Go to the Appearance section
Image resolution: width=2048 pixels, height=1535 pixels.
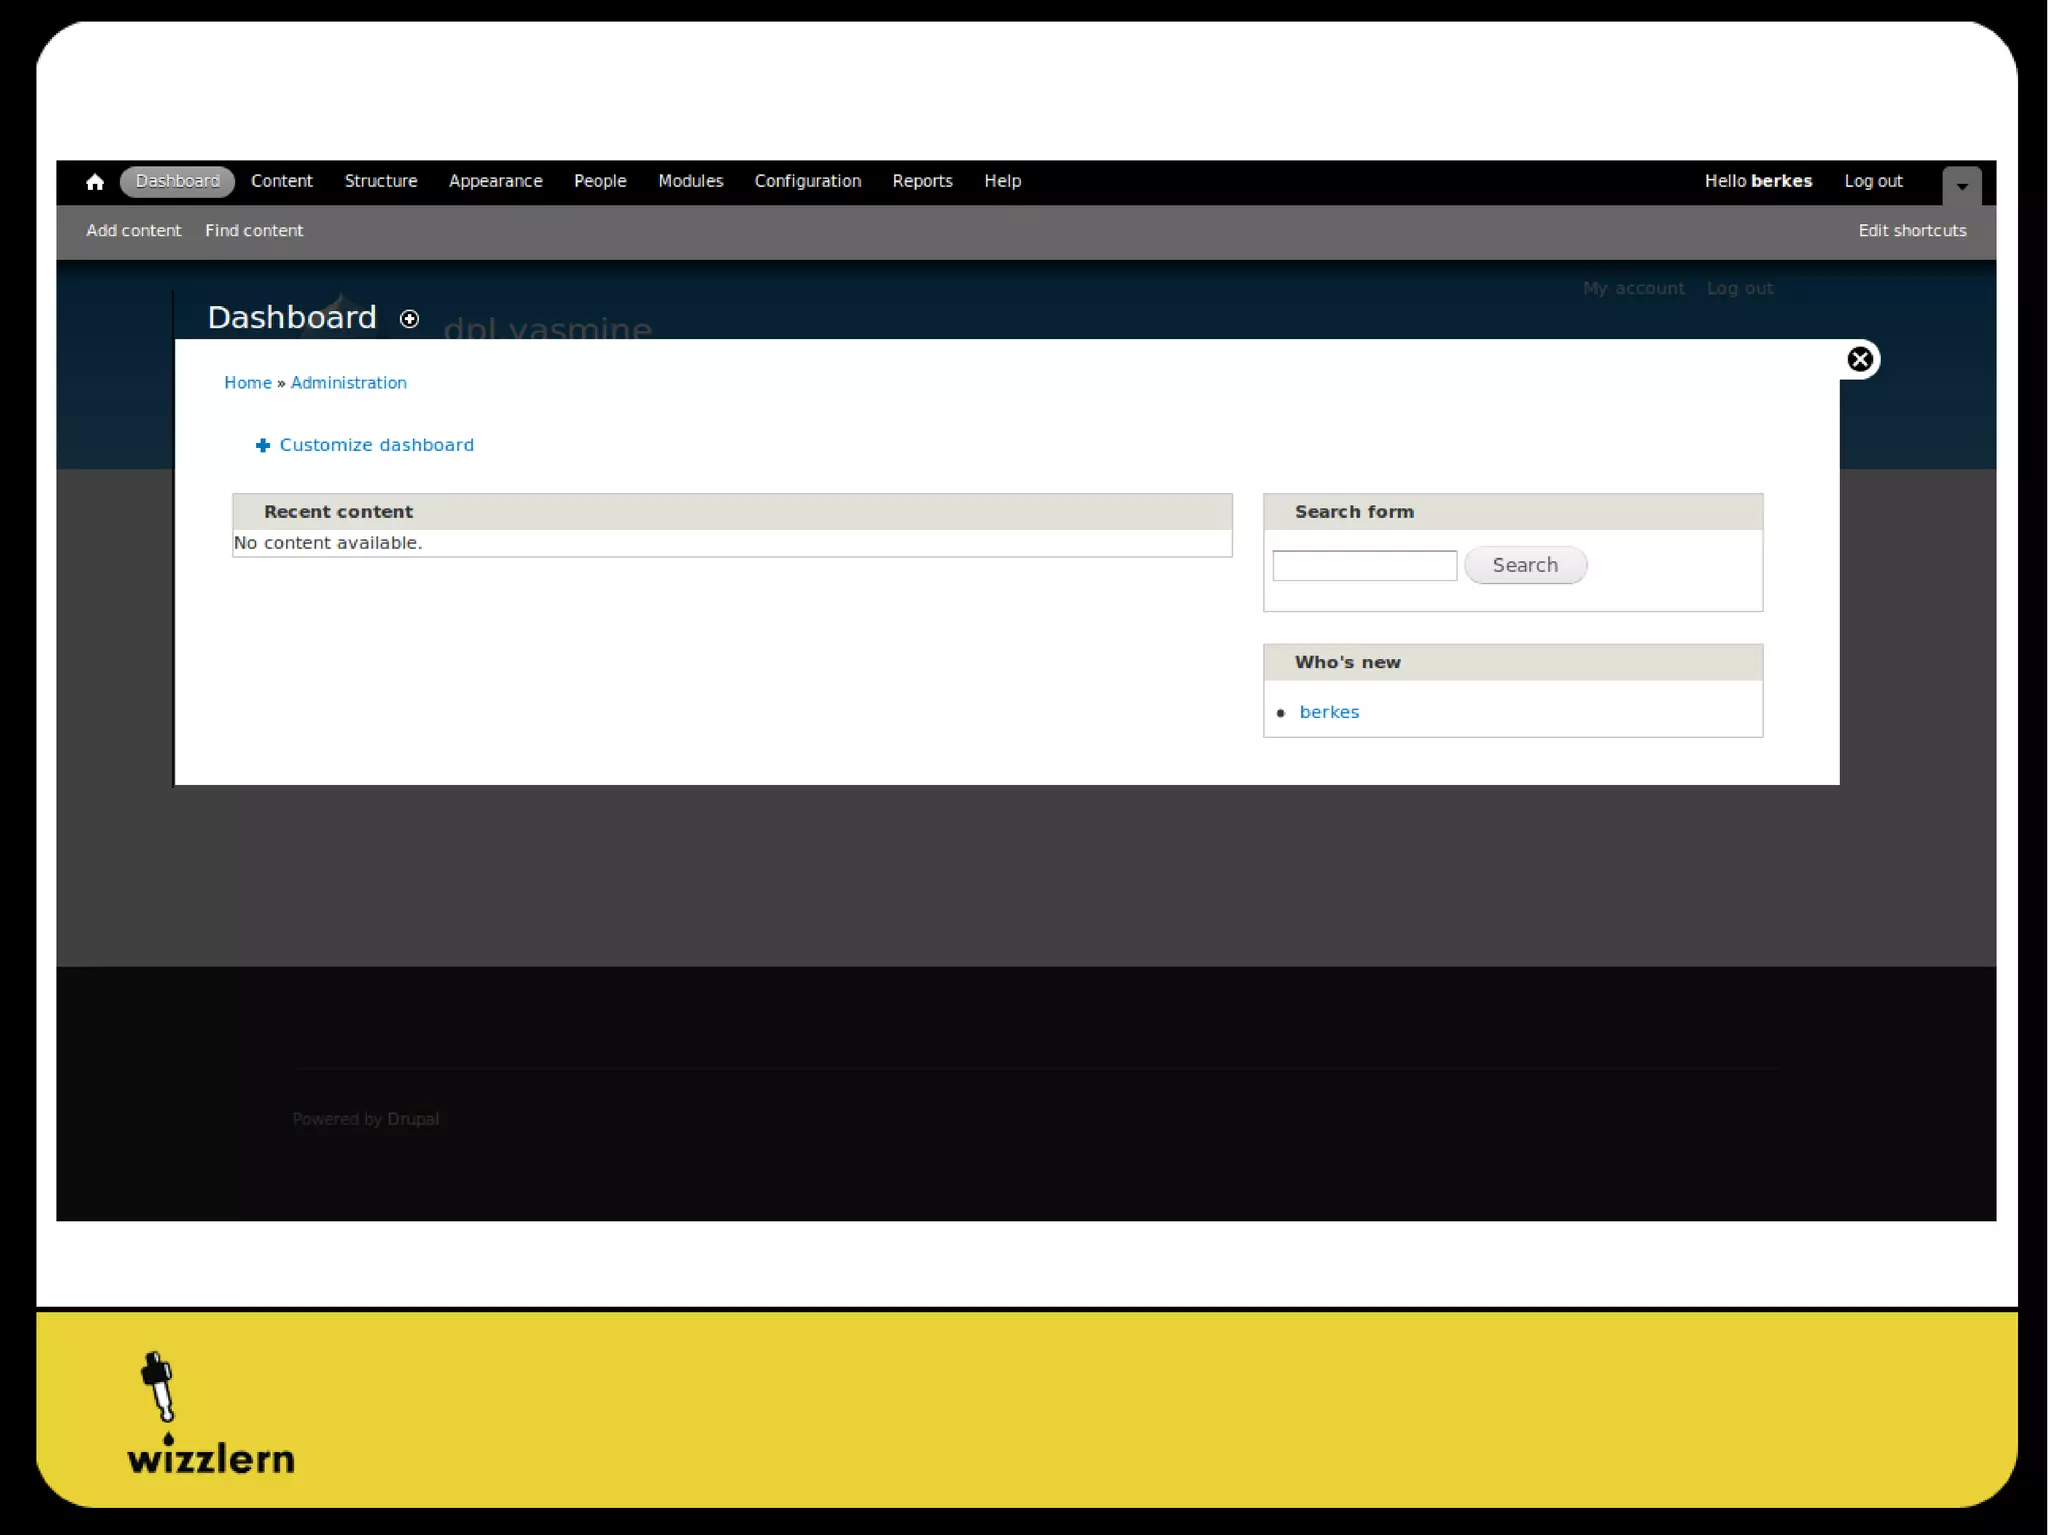coord(495,181)
